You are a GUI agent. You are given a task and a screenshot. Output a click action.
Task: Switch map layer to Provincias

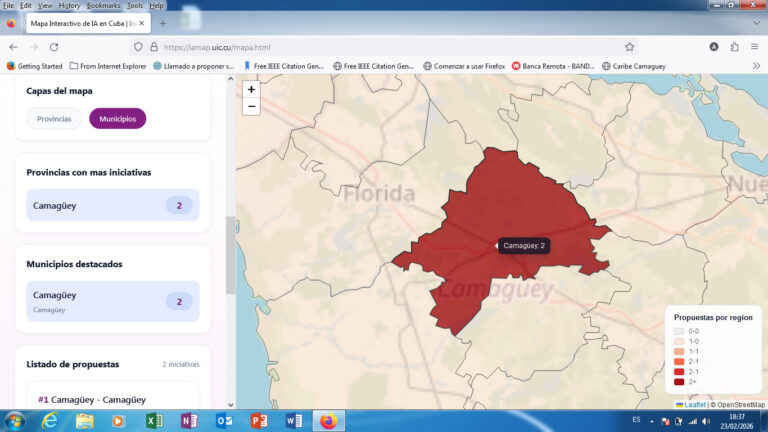(54, 119)
